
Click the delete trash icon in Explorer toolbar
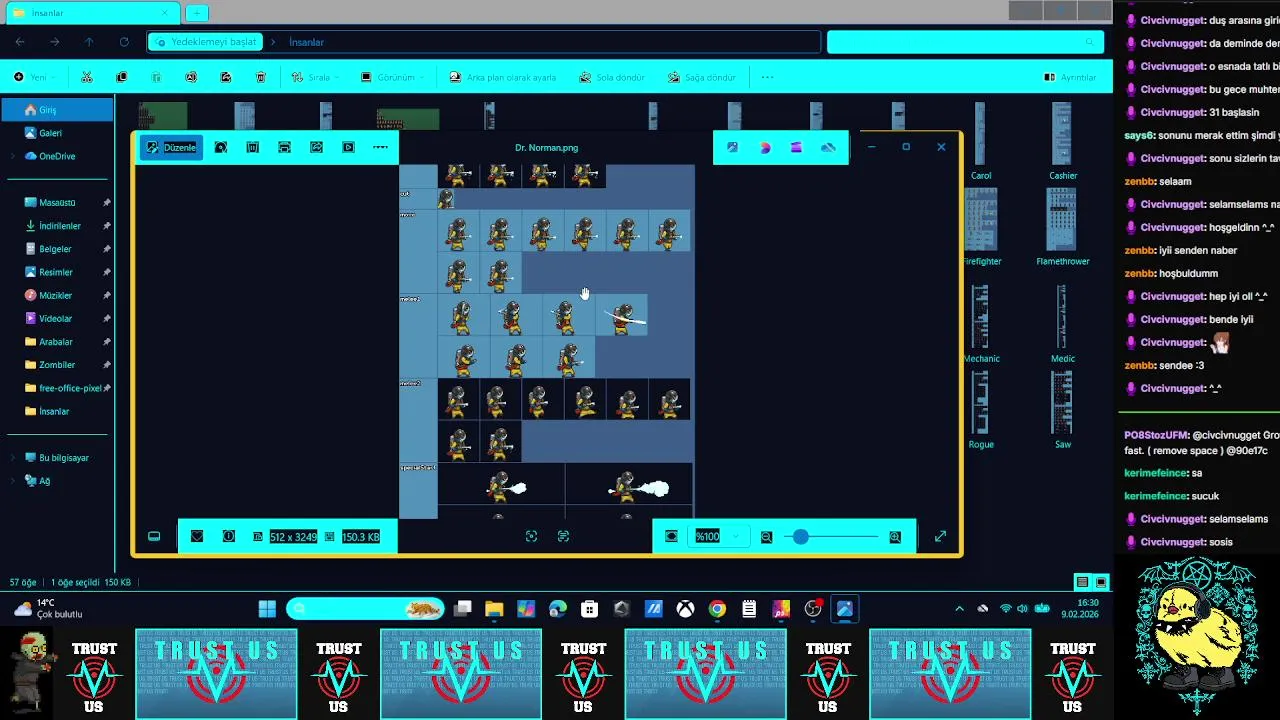point(261,77)
